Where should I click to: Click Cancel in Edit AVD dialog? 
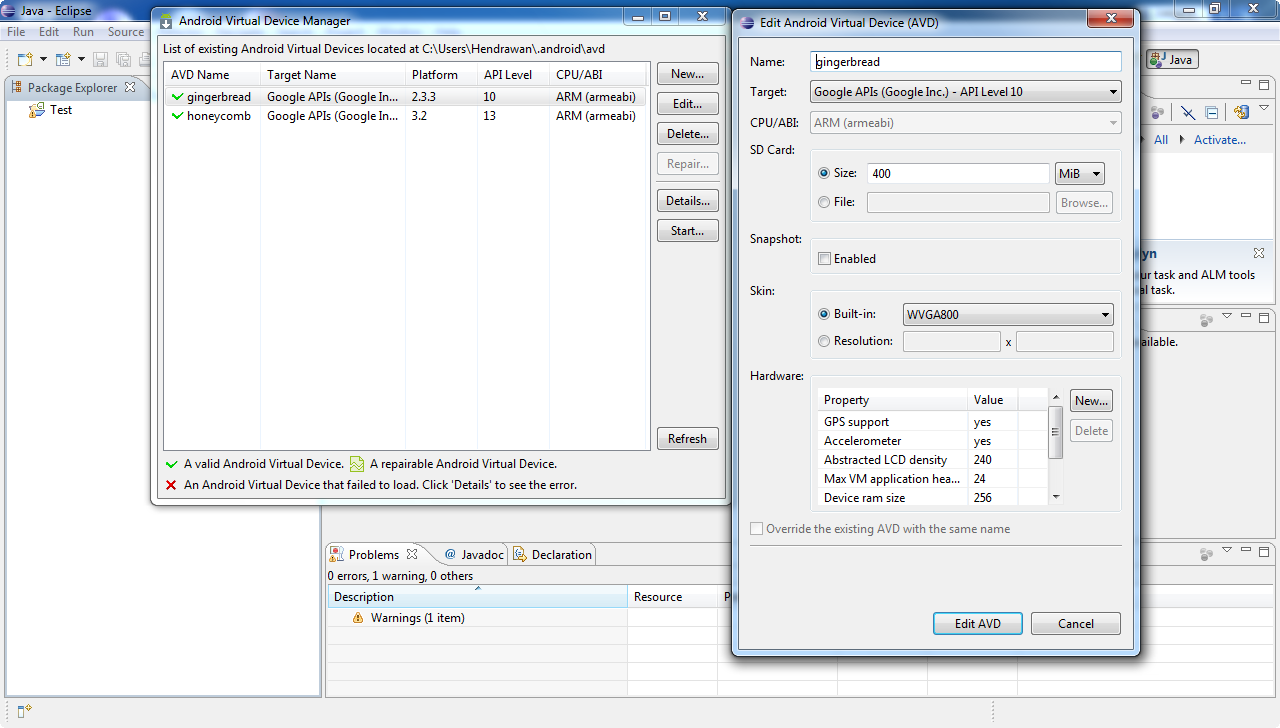(1076, 624)
